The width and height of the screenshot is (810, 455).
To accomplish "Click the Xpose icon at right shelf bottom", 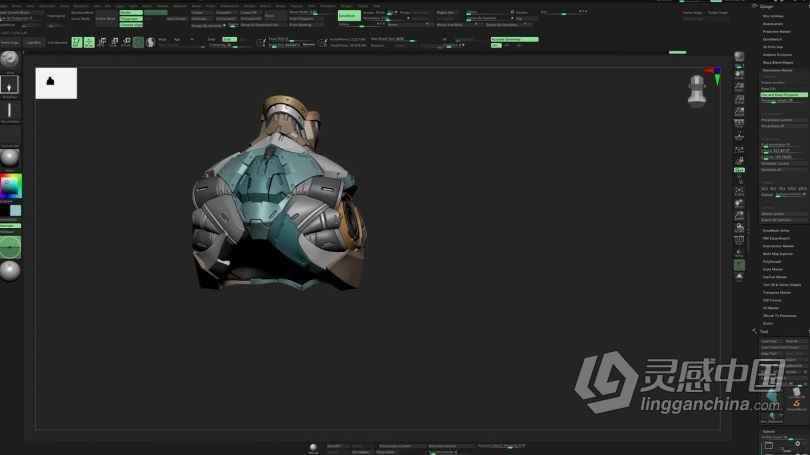I will click(x=739, y=277).
